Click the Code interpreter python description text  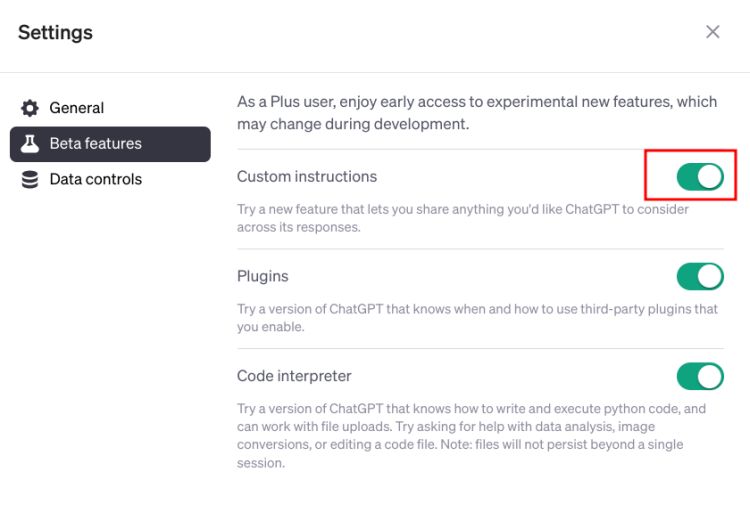click(x=471, y=435)
